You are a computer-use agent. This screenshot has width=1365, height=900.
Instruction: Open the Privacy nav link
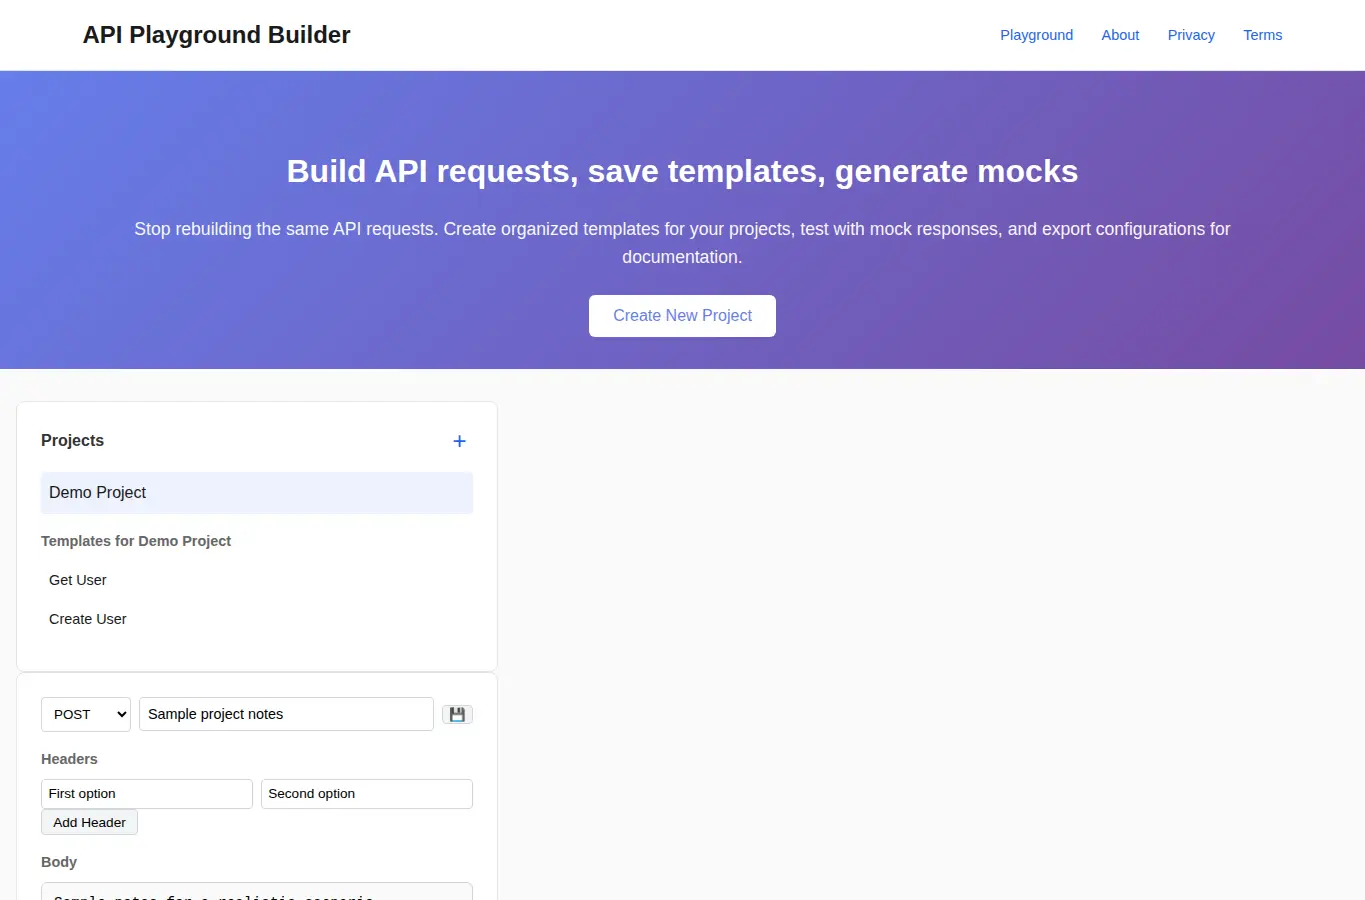[1191, 35]
